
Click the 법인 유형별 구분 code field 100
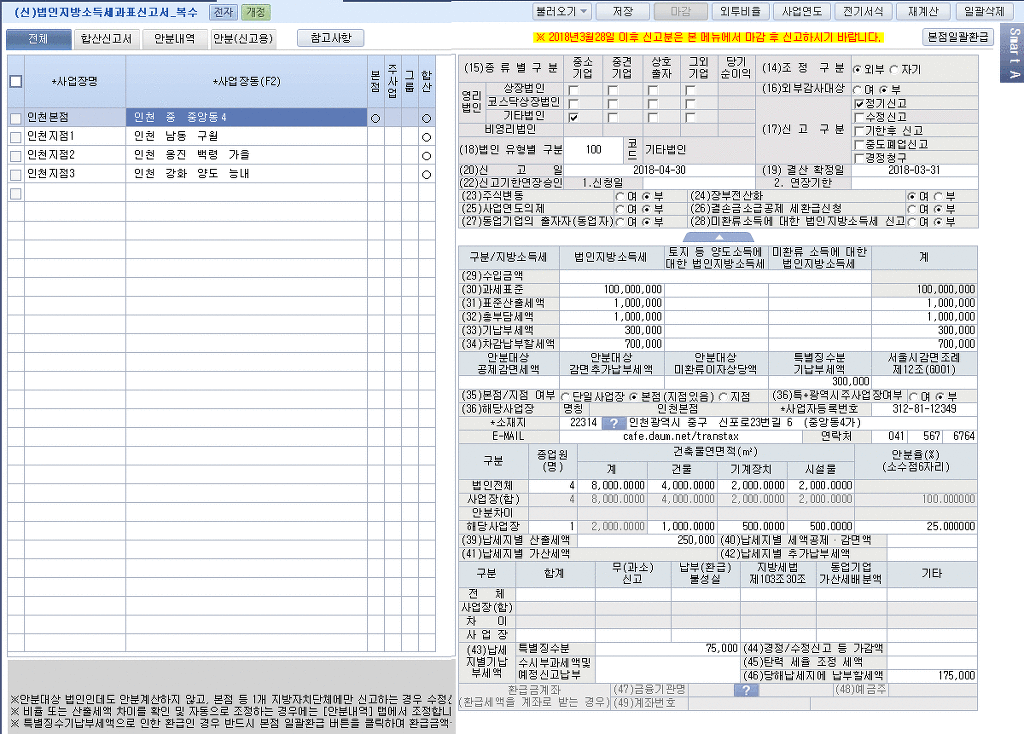tap(593, 150)
